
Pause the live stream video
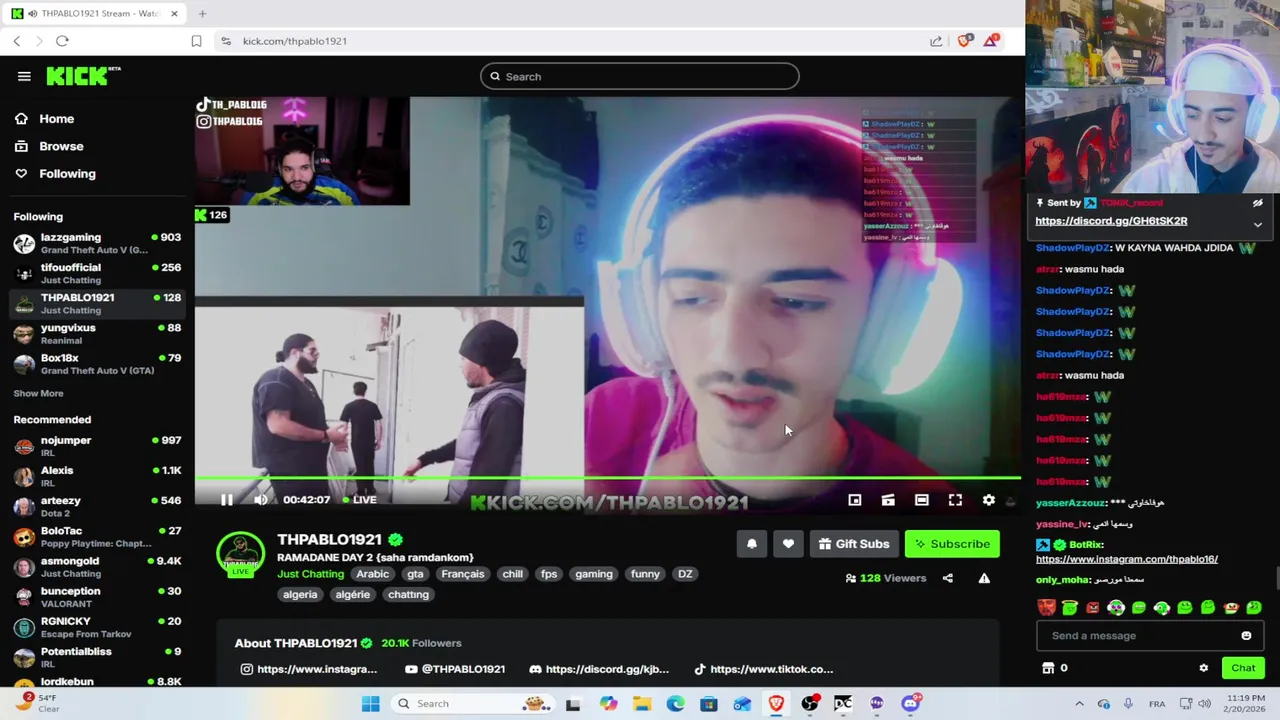(x=227, y=500)
